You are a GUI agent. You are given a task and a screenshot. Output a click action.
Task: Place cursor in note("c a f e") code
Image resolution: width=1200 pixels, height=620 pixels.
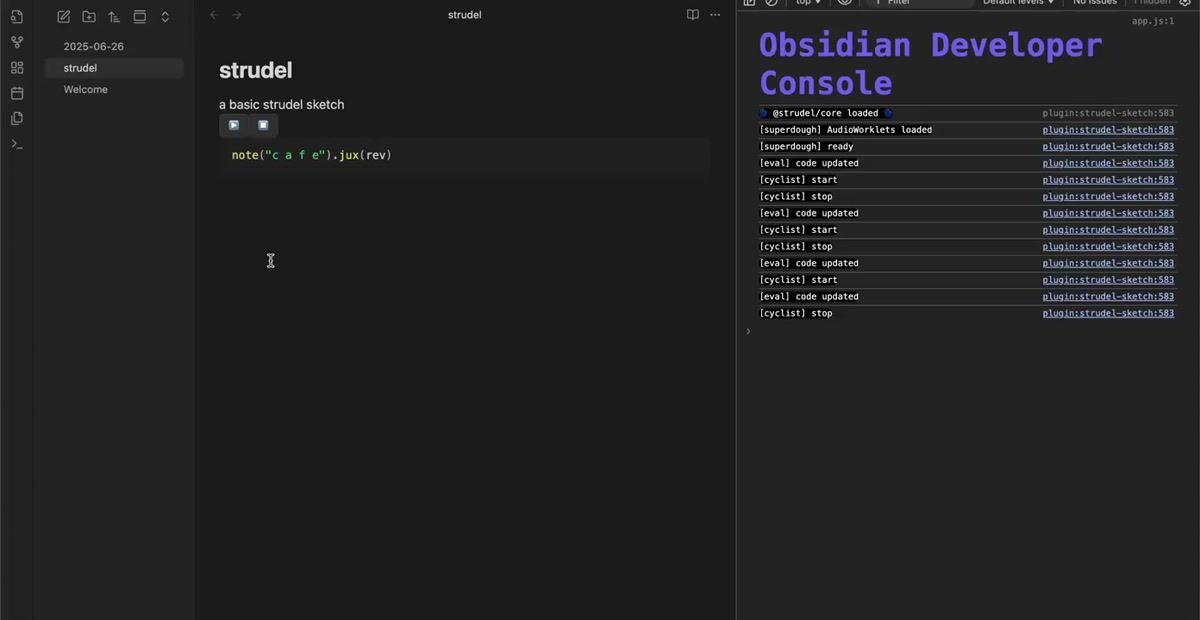[312, 155]
